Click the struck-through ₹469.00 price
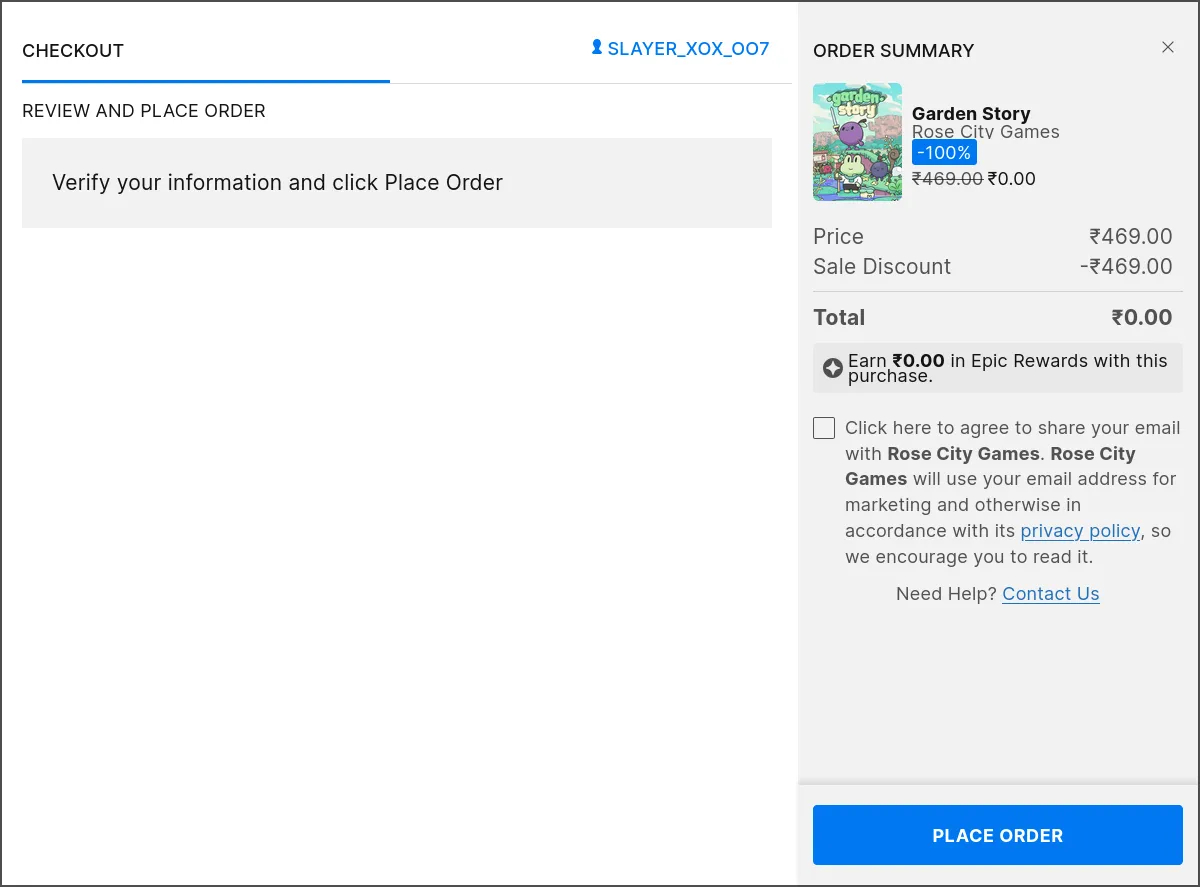 pyautogui.click(x=947, y=179)
